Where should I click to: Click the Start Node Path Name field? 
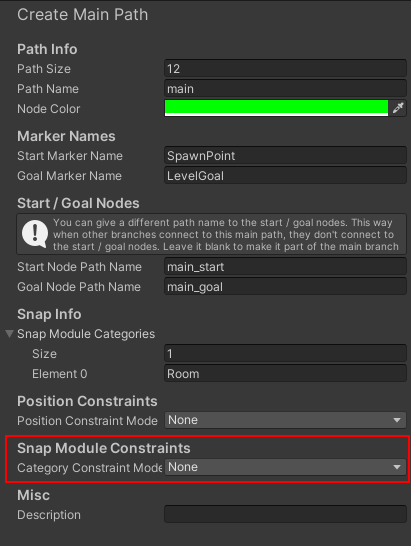pyautogui.click(x=285, y=267)
